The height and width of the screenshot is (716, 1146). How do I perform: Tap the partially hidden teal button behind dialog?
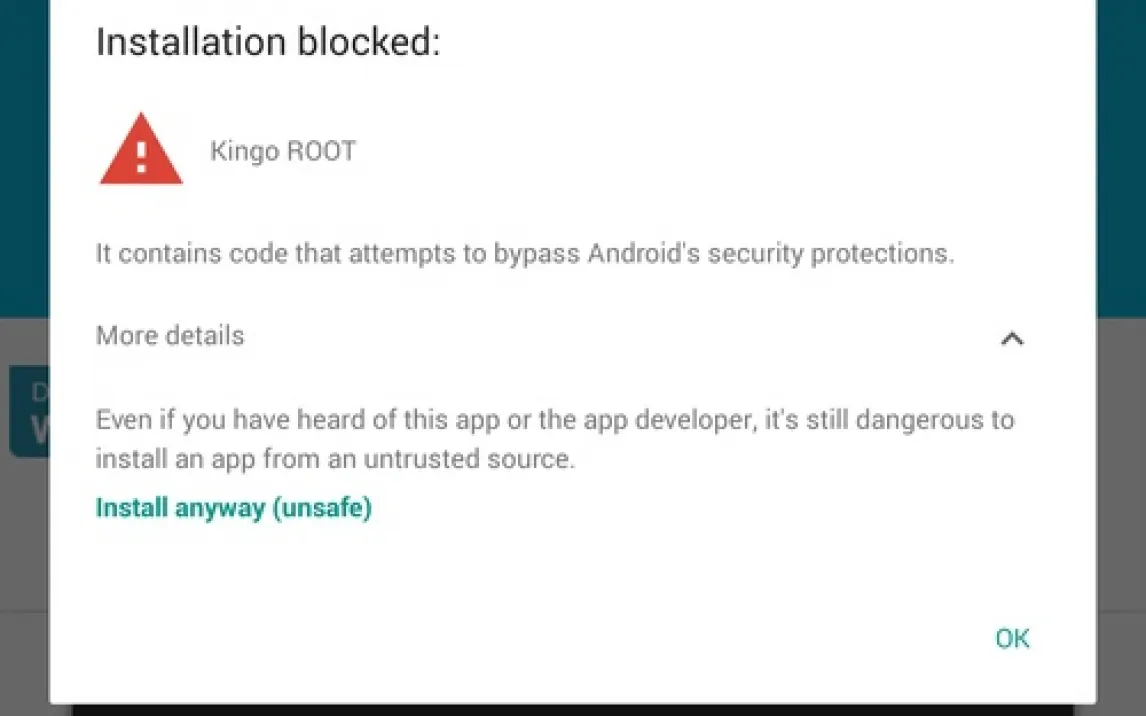[x=28, y=410]
